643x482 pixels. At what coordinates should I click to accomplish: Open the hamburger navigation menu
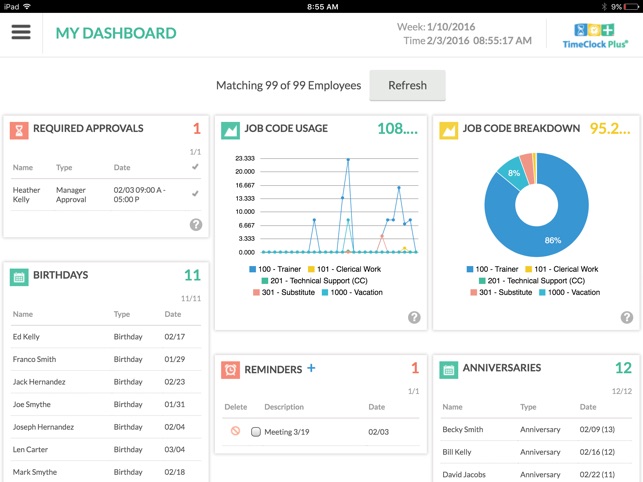(x=21, y=32)
